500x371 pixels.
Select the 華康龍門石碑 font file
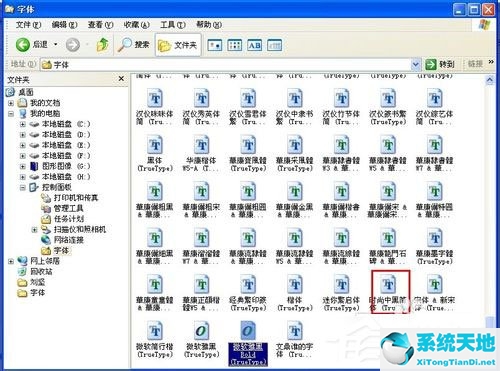point(388,247)
